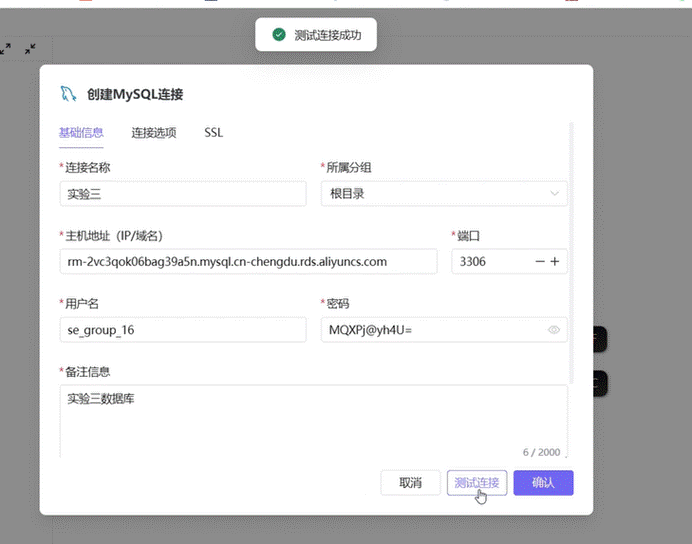Focus the 用户名 field se_group_16
This screenshot has height=544, width=692.
click(183, 330)
